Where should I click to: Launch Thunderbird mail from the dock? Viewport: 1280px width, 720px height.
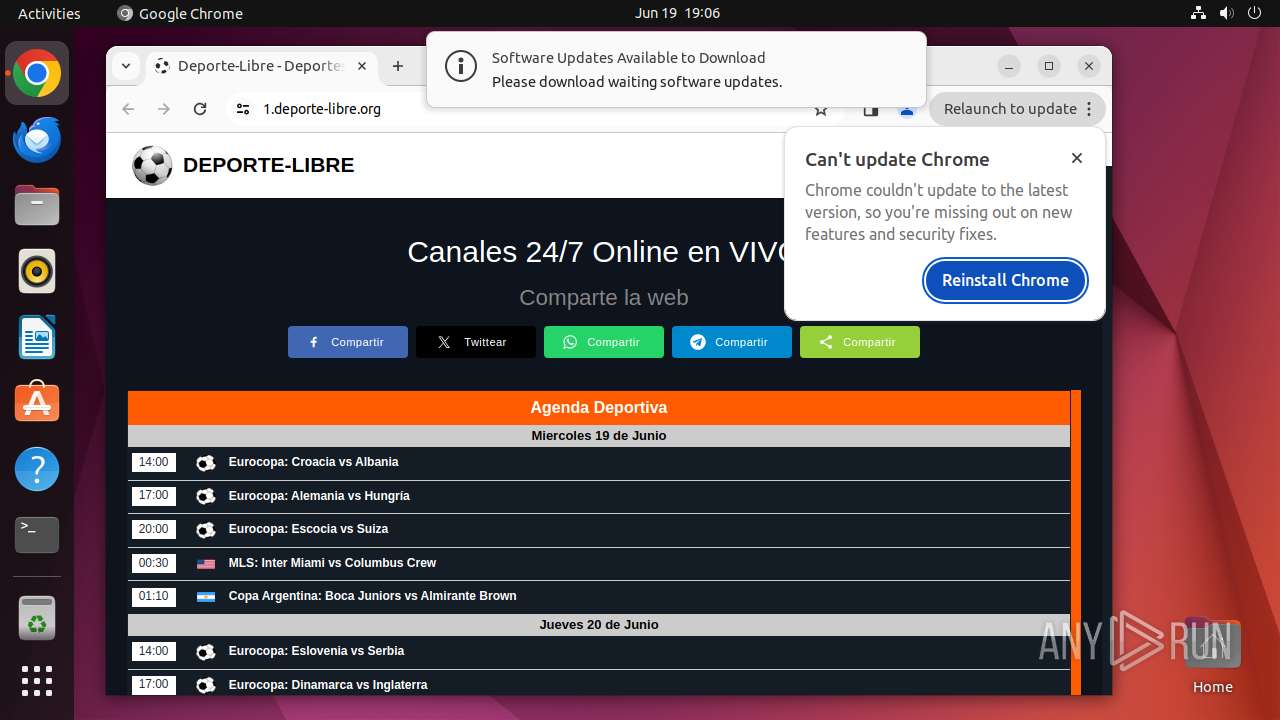coord(37,139)
